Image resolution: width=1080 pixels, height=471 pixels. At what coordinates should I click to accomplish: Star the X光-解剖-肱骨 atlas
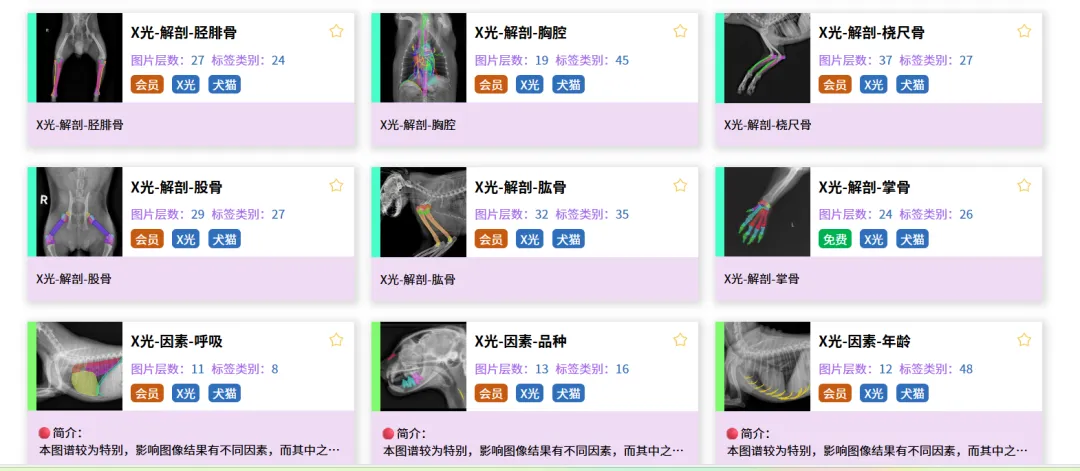680,185
